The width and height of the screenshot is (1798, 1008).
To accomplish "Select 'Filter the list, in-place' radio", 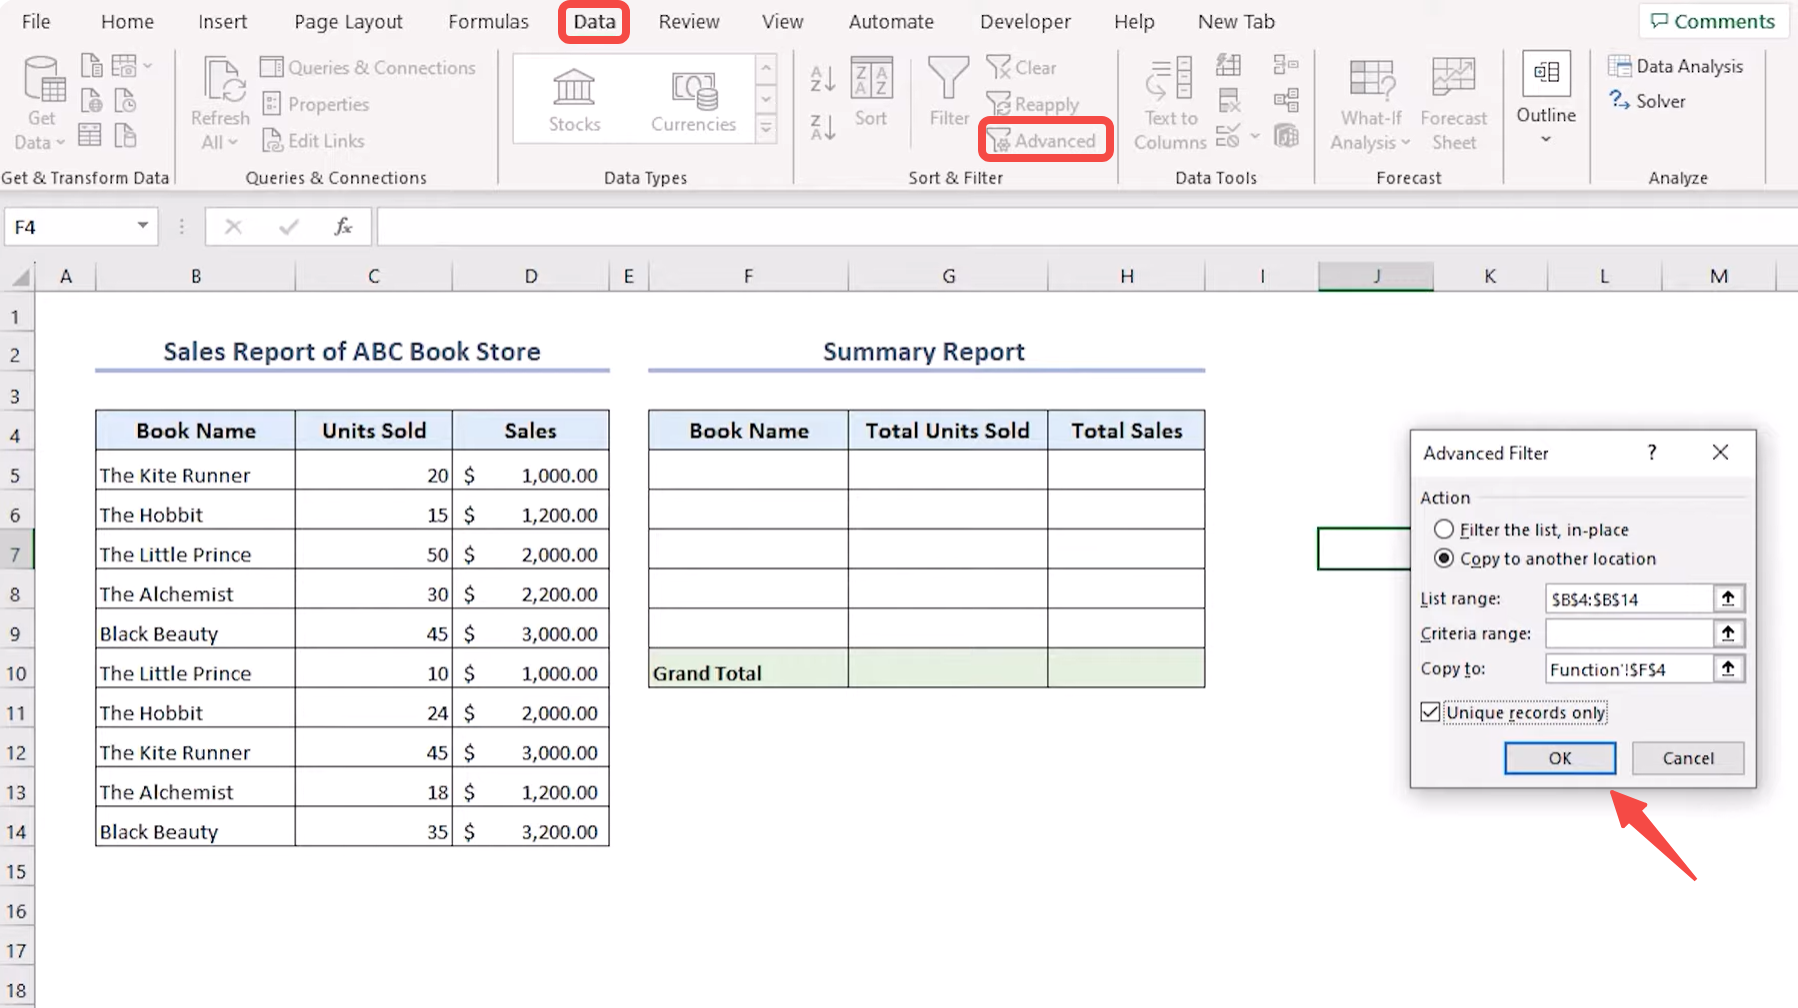I will coord(1444,529).
